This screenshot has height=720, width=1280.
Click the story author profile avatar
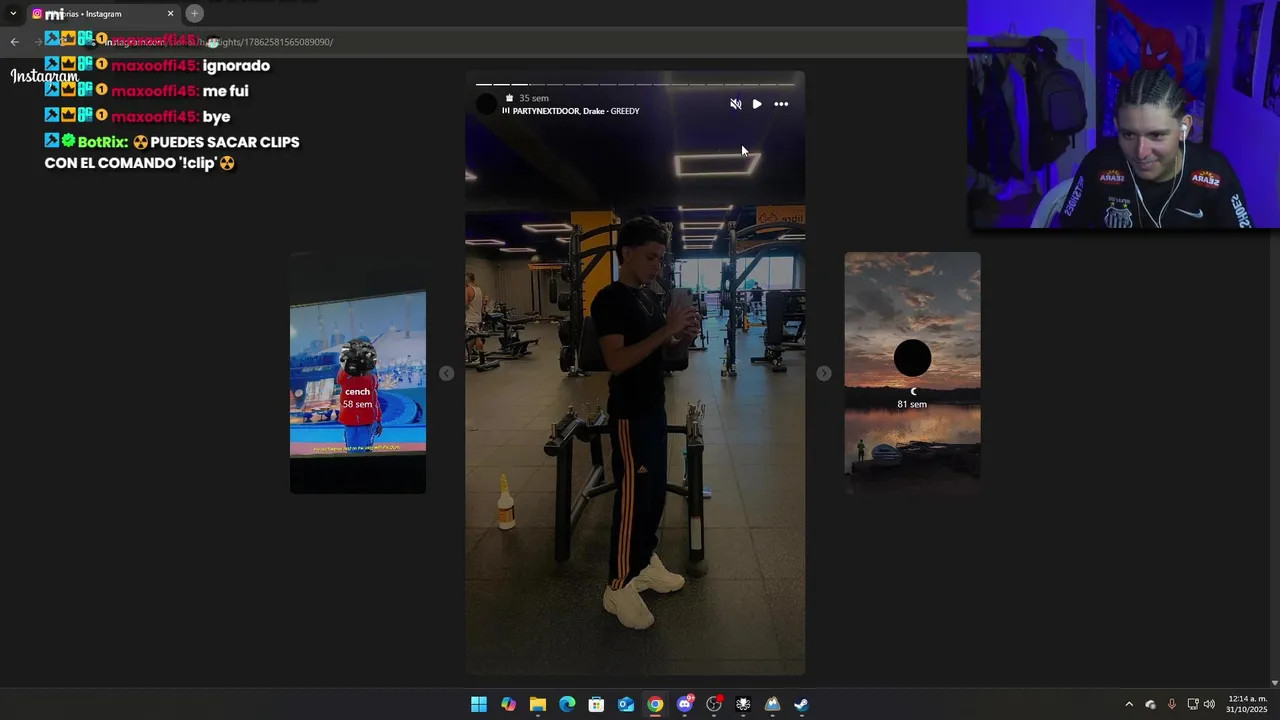tap(487, 104)
